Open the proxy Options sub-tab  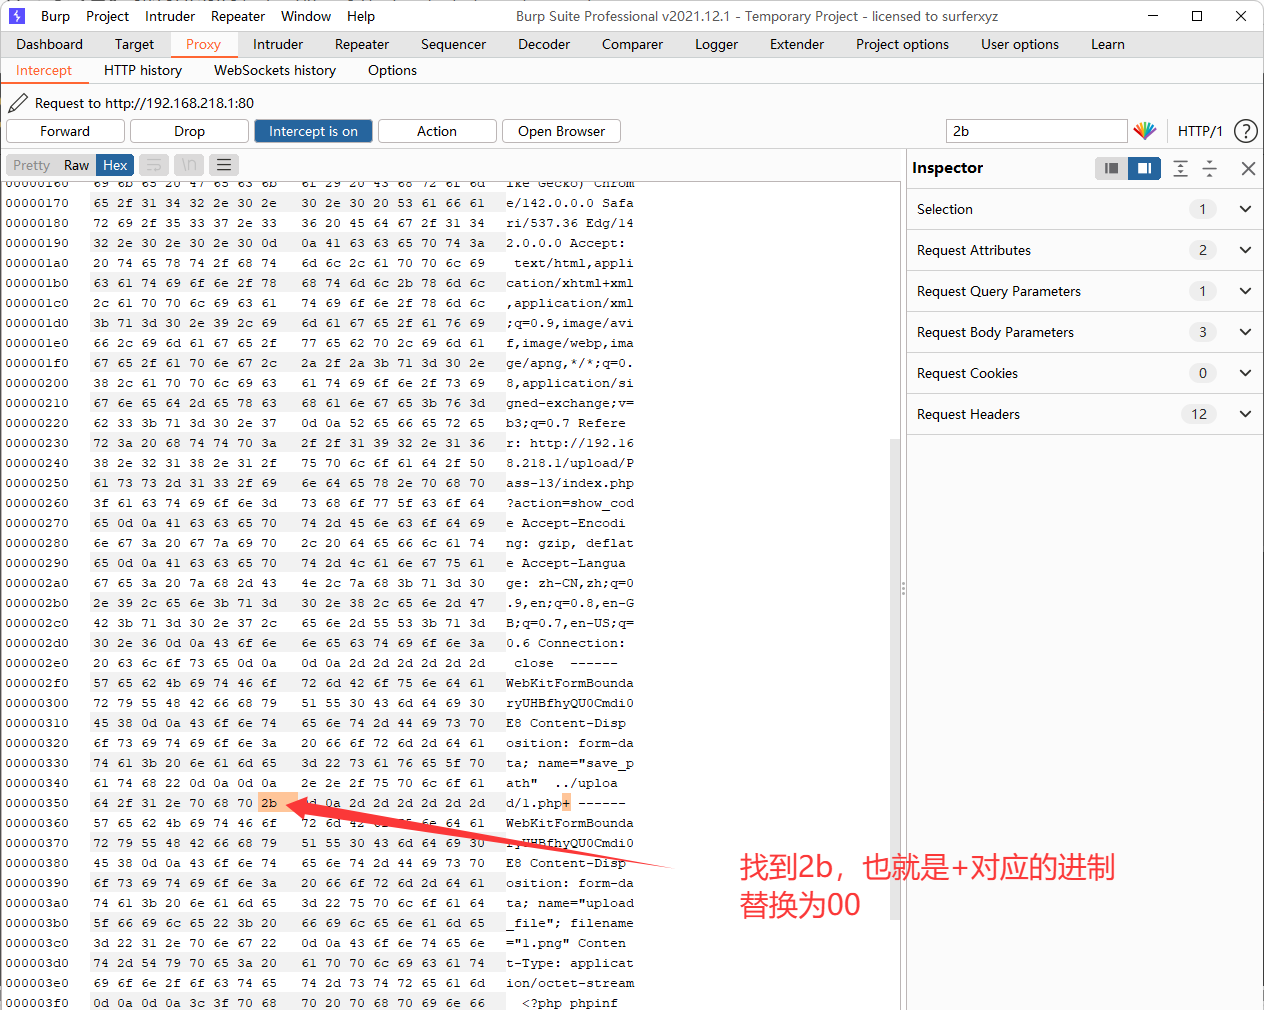pyautogui.click(x=392, y=70)
